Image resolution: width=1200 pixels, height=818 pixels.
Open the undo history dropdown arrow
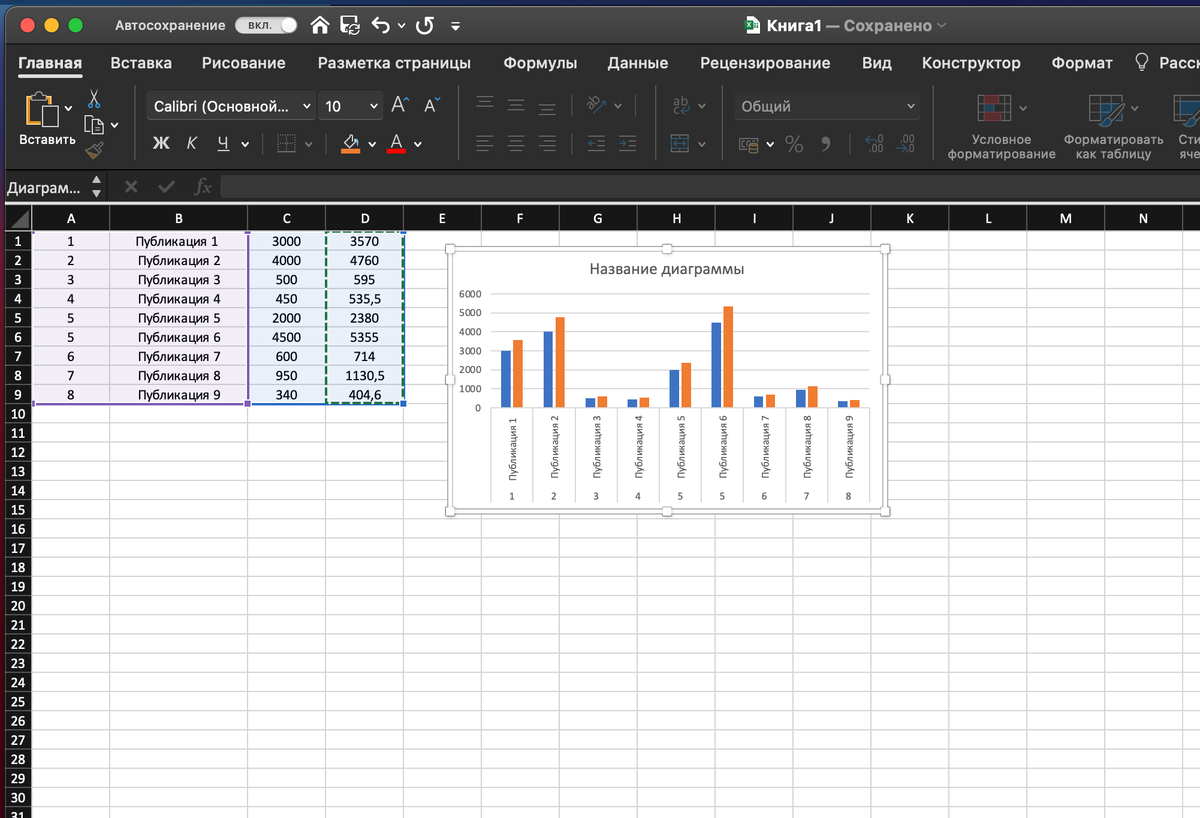[x=401, y=27]
